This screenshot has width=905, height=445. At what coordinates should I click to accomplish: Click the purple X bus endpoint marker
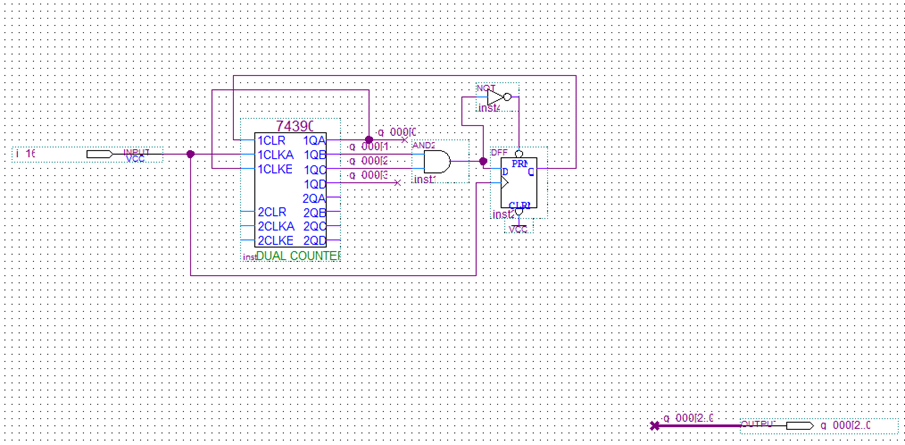point(654,426)
